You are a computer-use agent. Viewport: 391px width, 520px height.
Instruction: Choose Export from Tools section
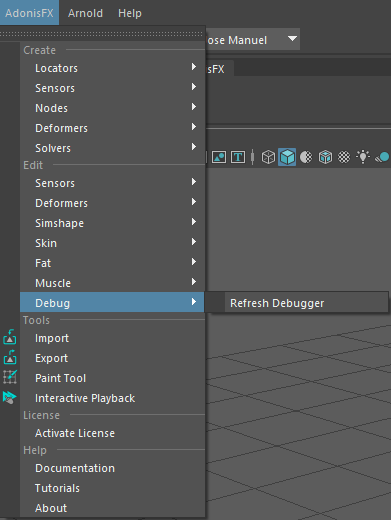112,358
